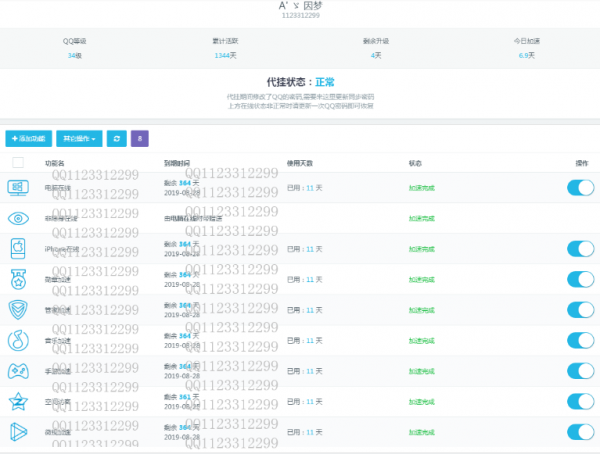This screenshot has width=600, height=454.
Task: Click the 加速完成 status in eye icon row
Action: [x=422, y=219]
